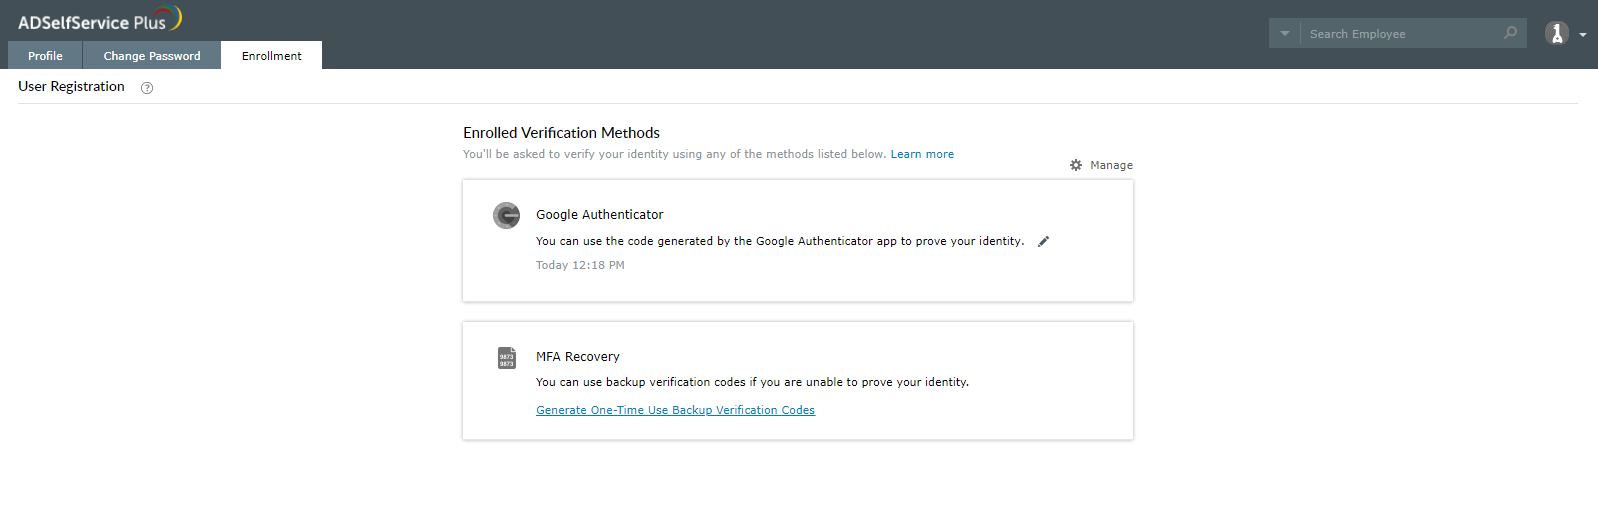Image resolution: width=1598 pixels, height=517 pixels.
Task: Click the user avatar icon
Action: (1556, 34)
